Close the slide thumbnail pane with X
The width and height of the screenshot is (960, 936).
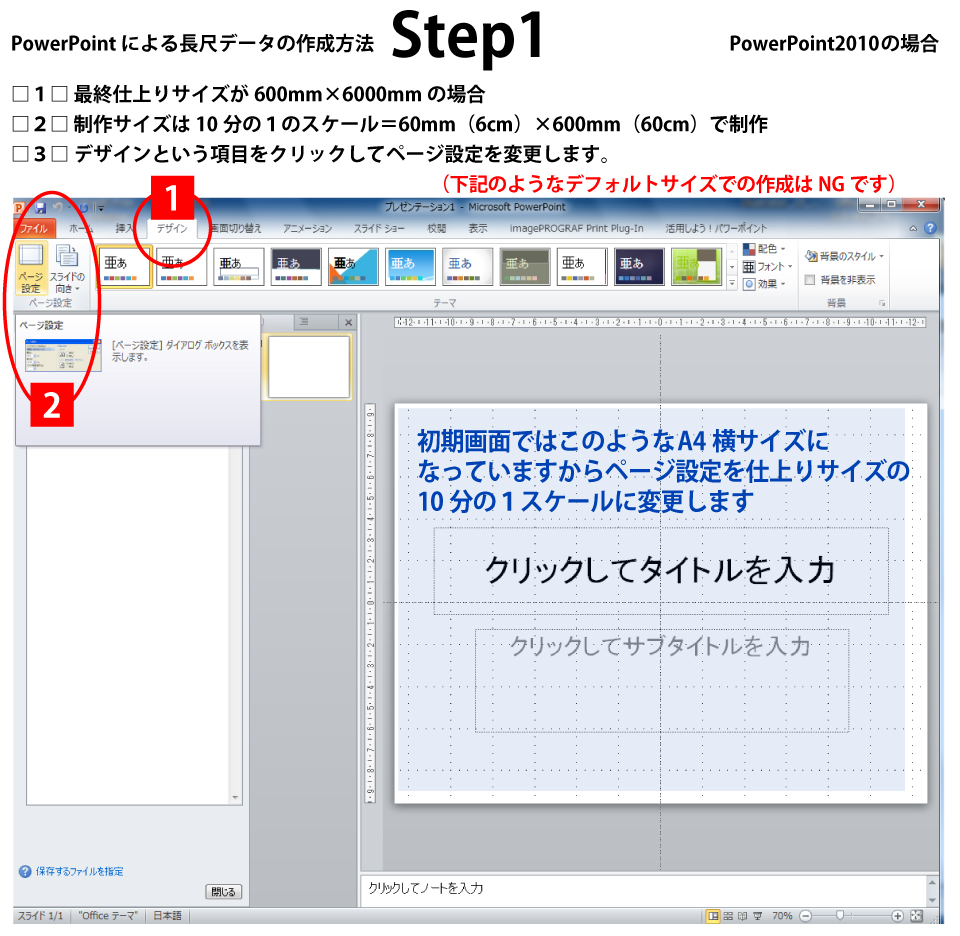tap(348, 322)
